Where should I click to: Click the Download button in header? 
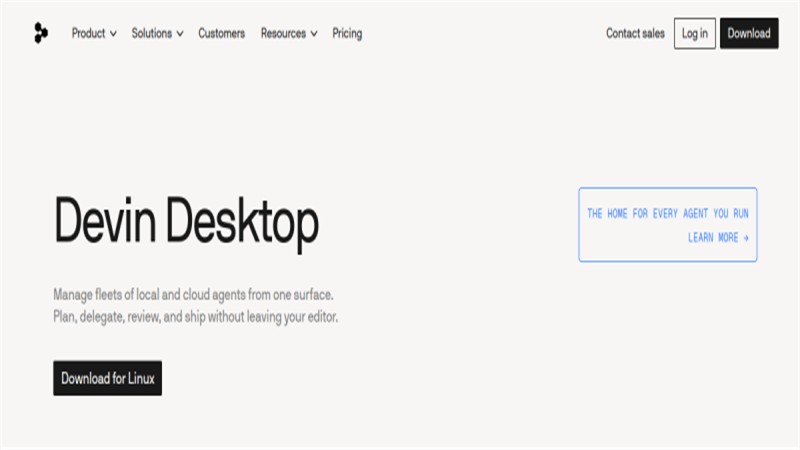749,33
